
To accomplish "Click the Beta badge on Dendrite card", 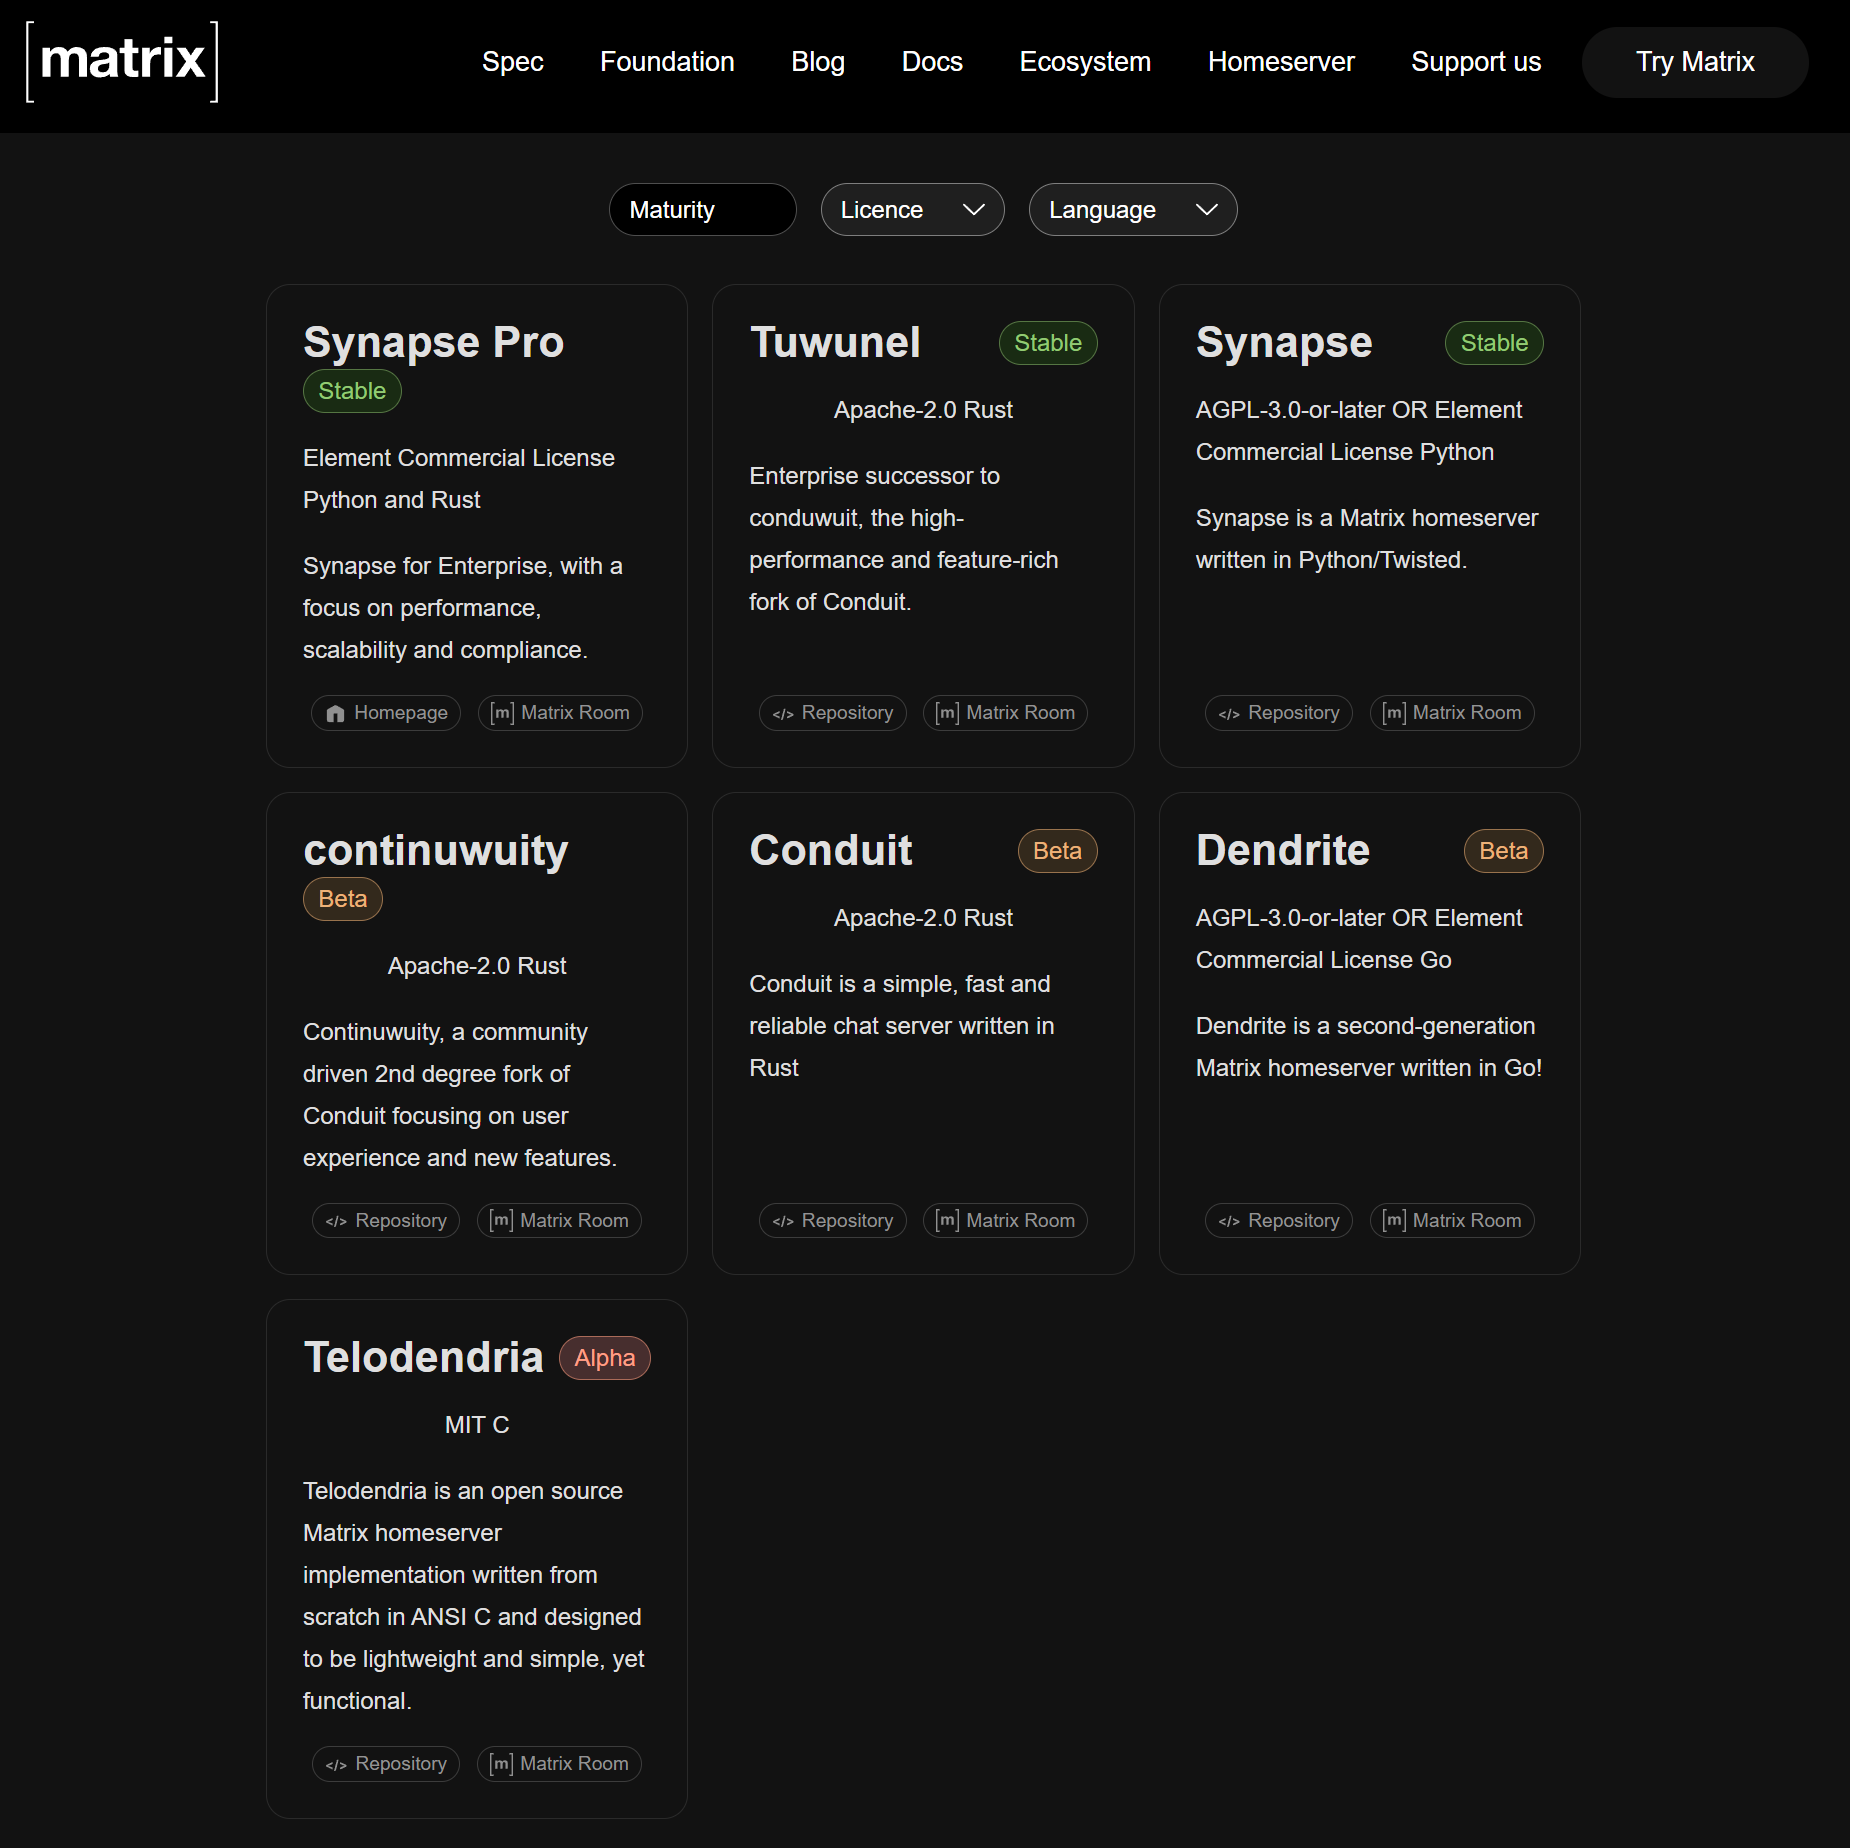I will pyautogui.click(x=1504, y=851).
